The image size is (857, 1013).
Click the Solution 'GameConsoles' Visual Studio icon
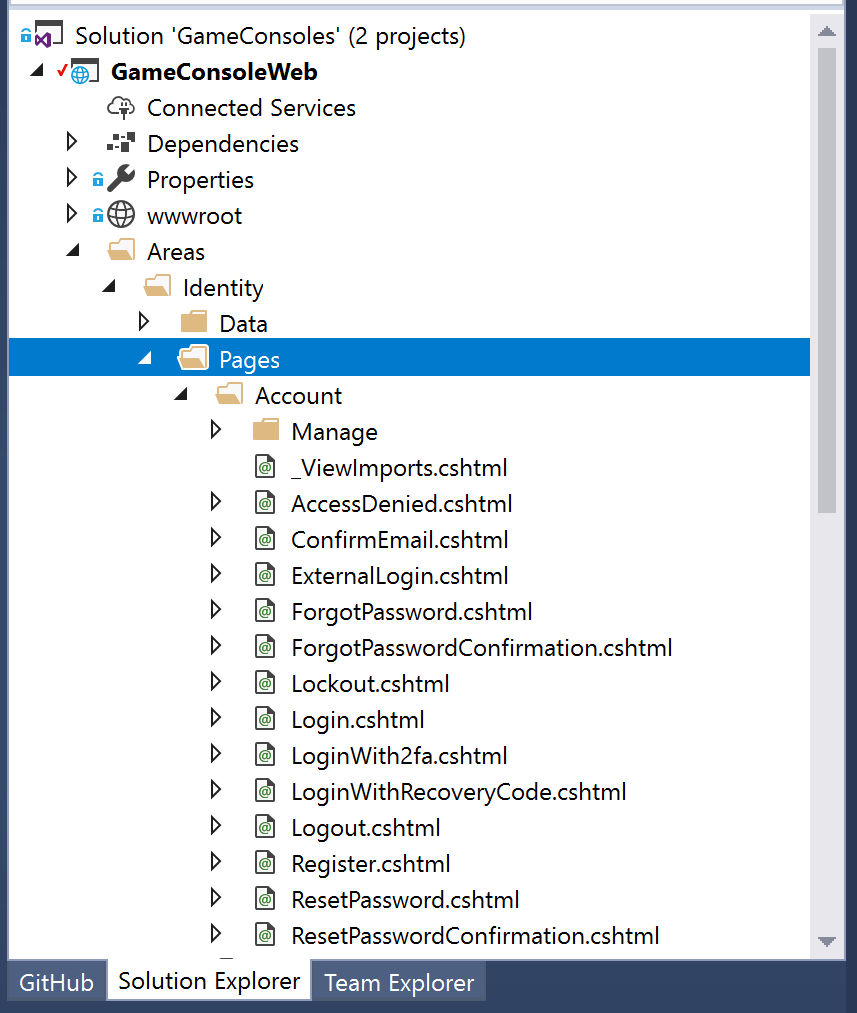[48, 34]
